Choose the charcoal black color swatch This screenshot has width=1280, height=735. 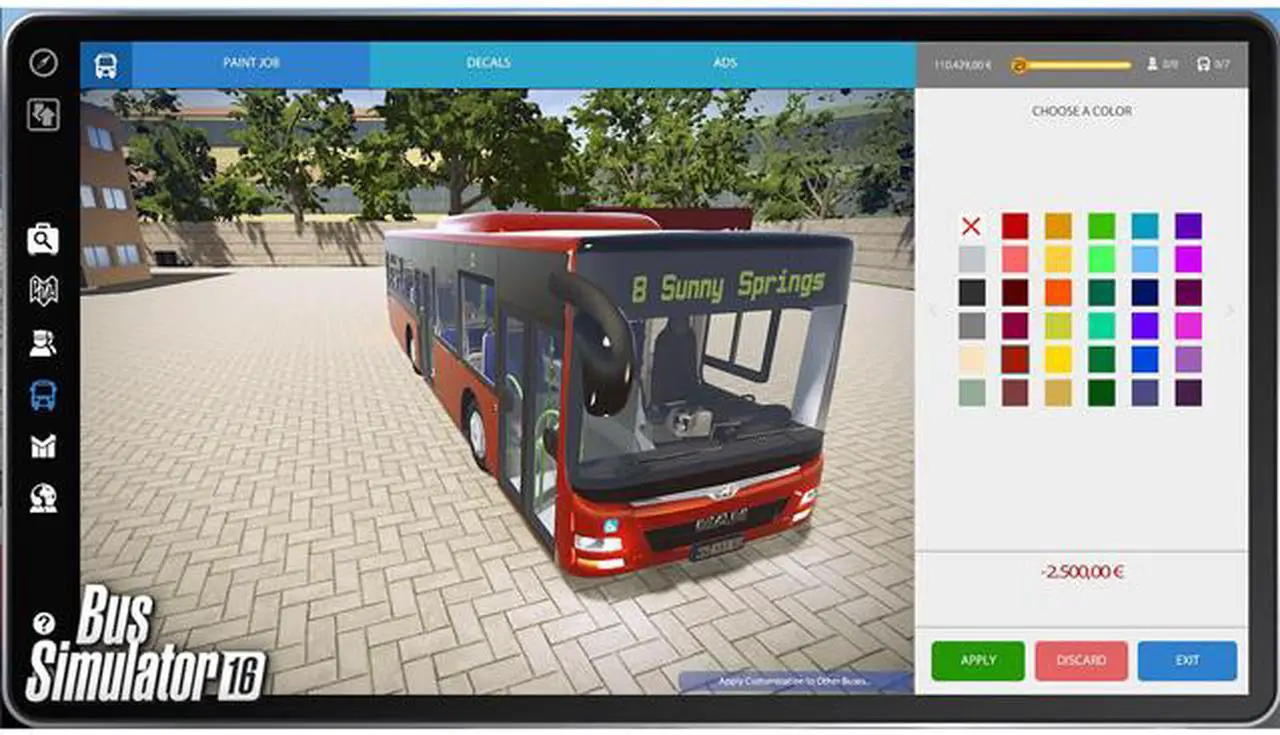(x=971, y=292)
